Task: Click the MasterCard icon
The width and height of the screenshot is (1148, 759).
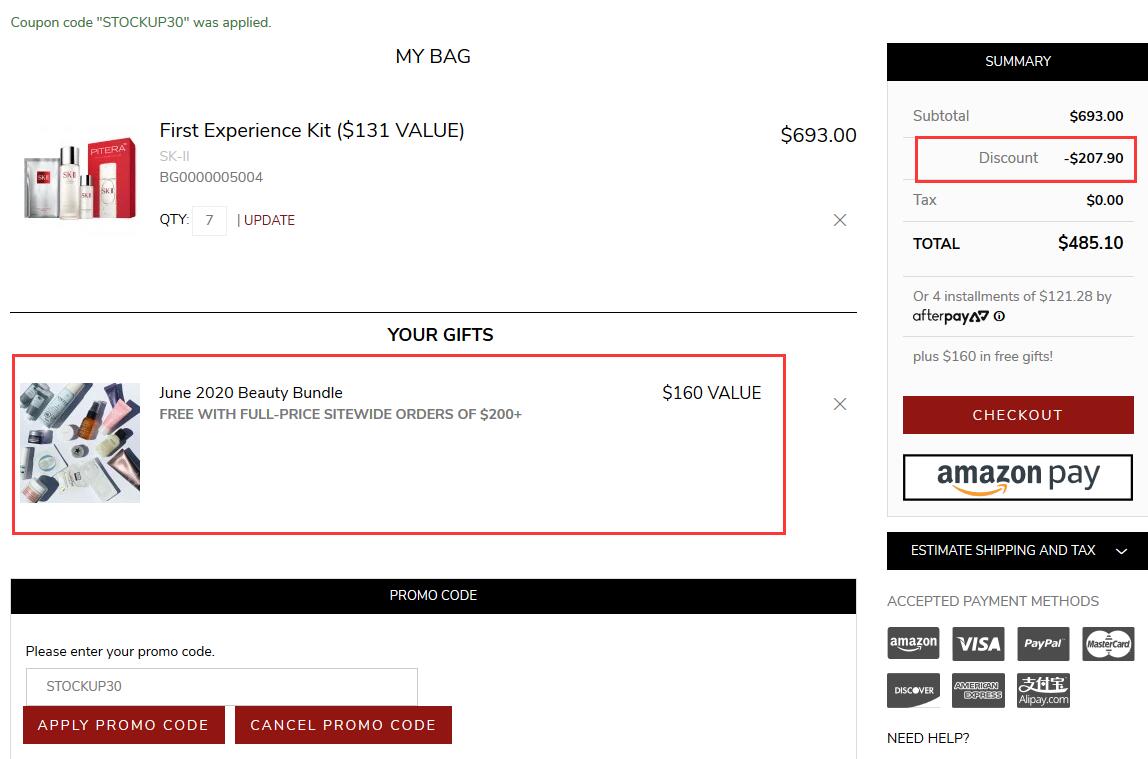Action: pyautogui.click(x=1108, y=643)
